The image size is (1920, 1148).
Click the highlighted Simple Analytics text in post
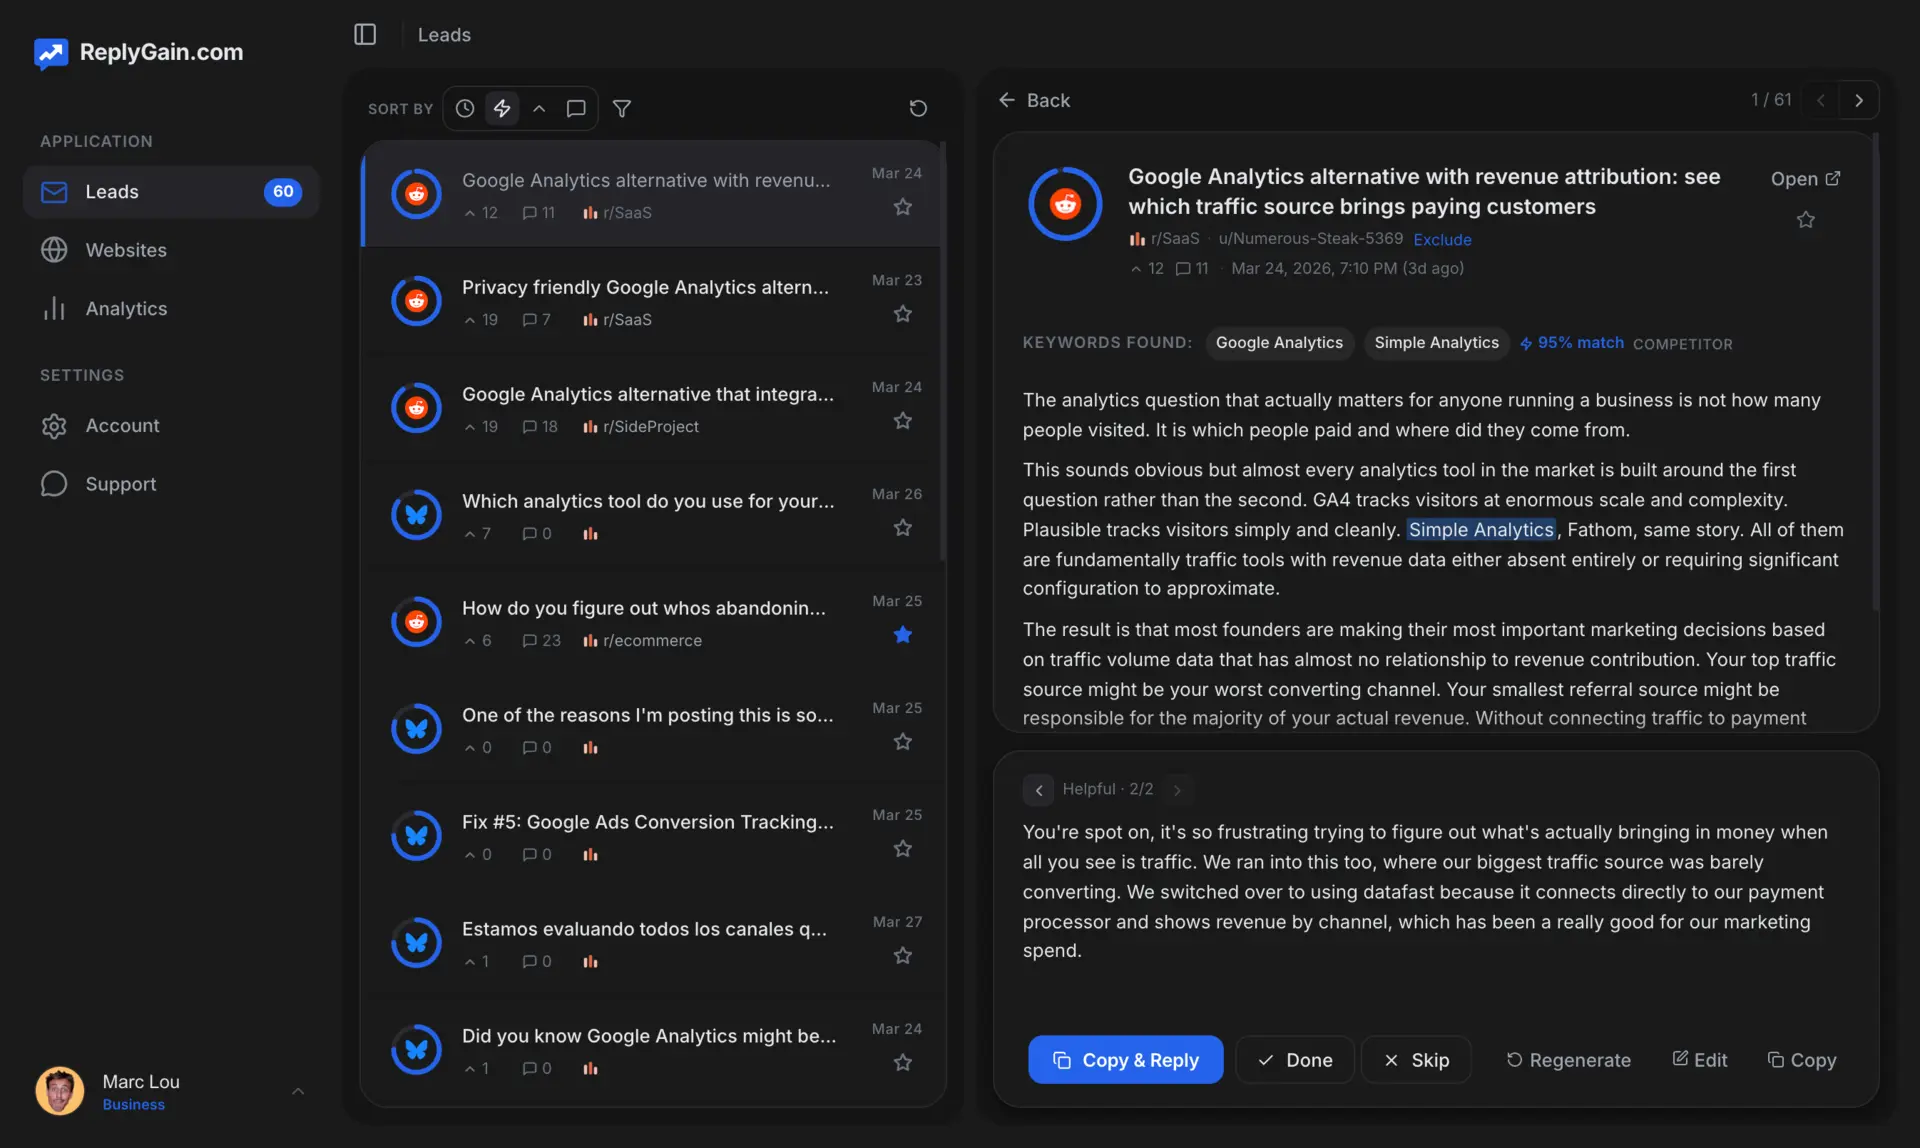tap(1481, 530)
